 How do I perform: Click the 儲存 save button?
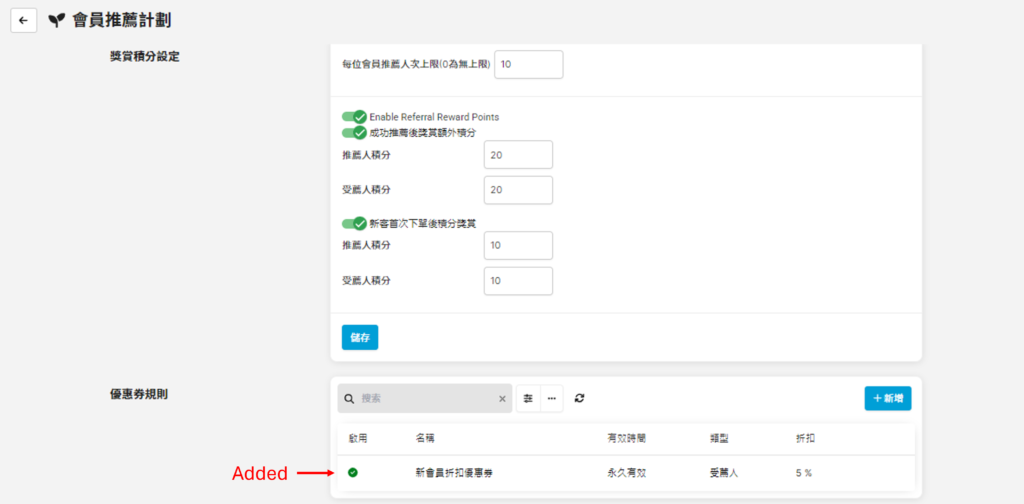pos(360,337)
